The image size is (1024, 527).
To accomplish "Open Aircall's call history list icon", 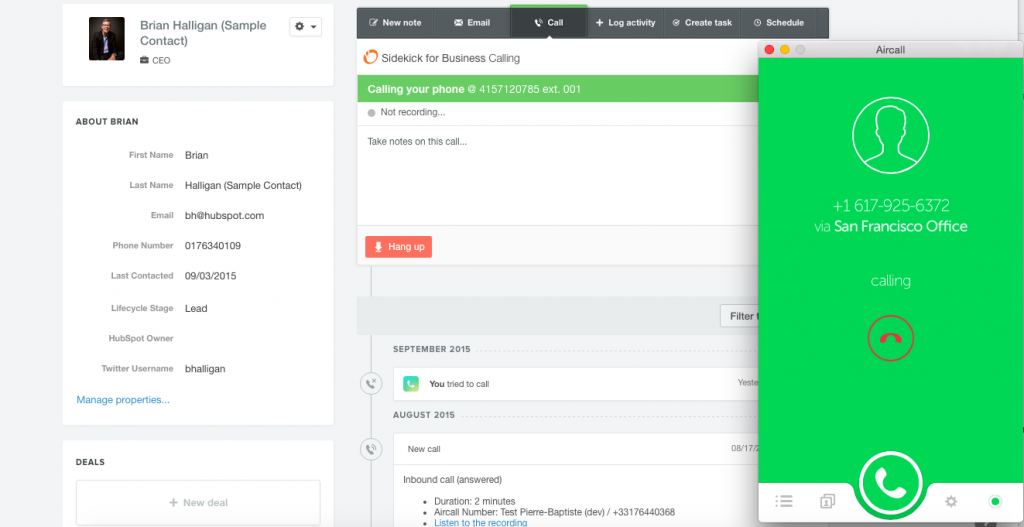I will tap(784, 502).
